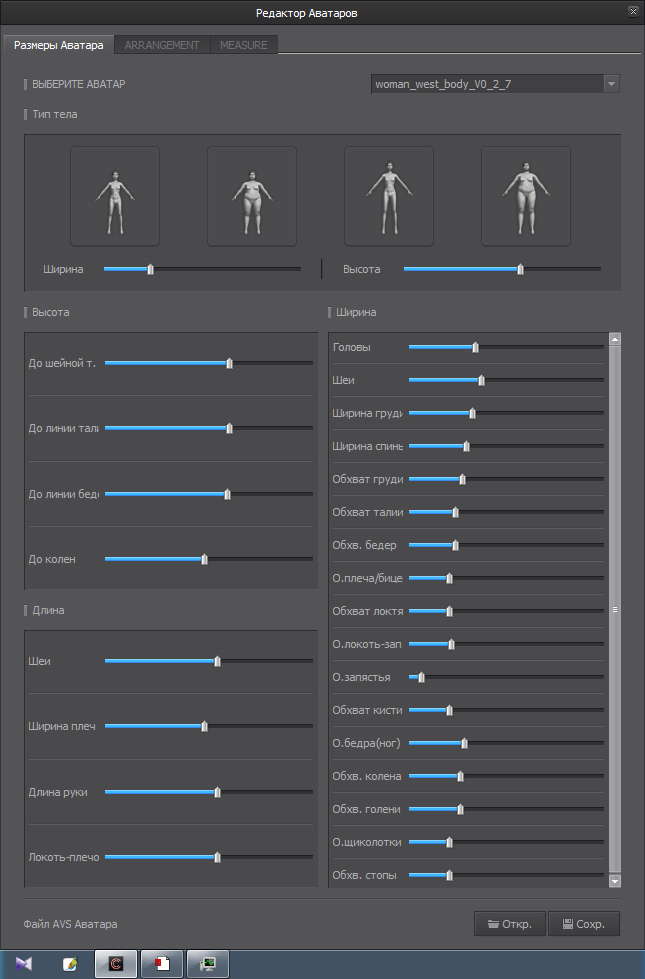Click the Длина руки slider handle
The width and height of the screenshot is (645, 979).
point(217,792)
